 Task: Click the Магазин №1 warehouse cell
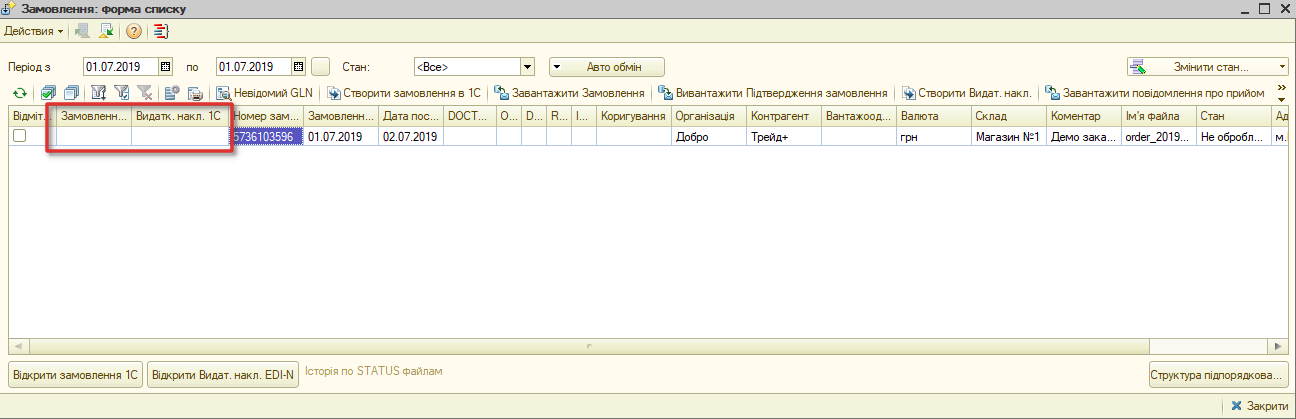[1009, 137]
